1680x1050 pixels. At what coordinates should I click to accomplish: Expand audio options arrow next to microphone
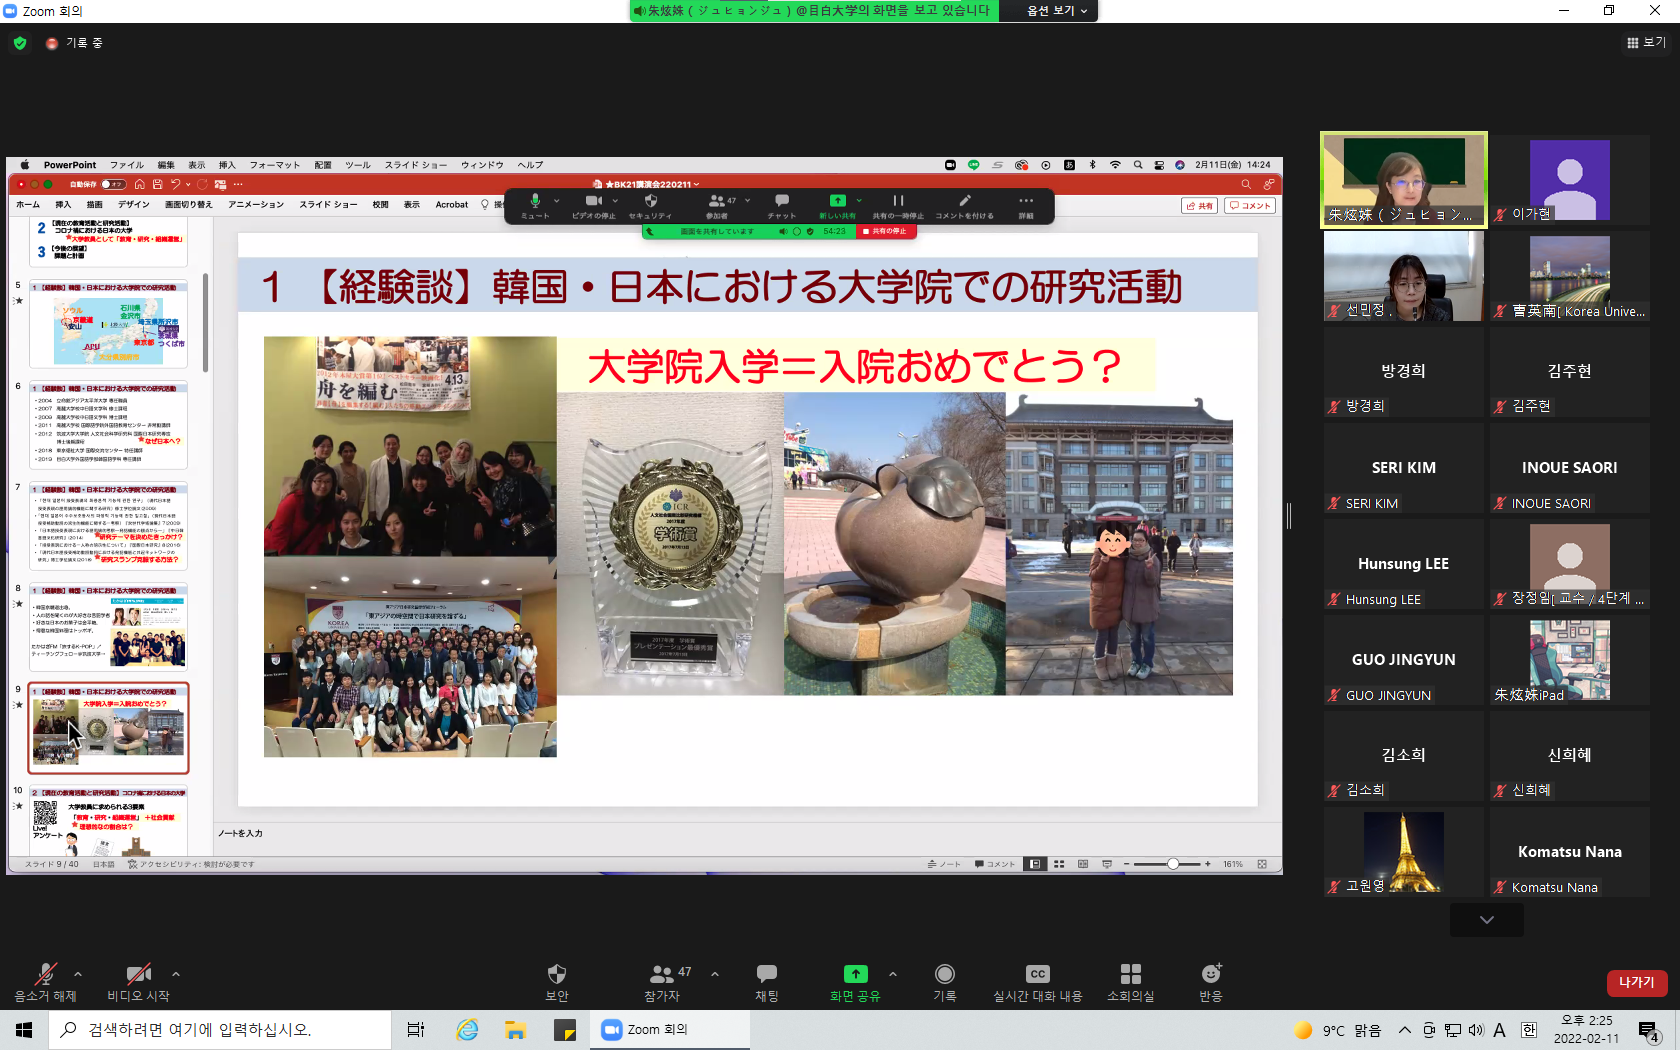78,973
